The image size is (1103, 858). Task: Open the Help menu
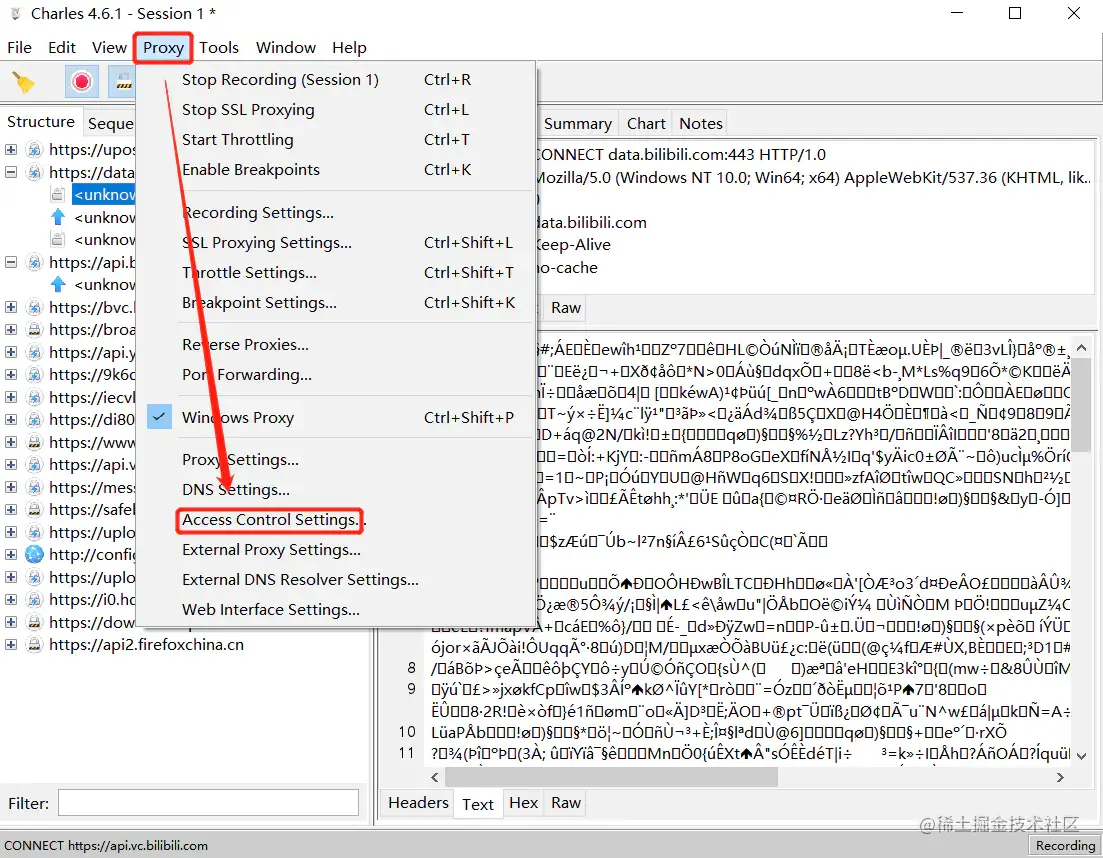(x=349, y=47)
